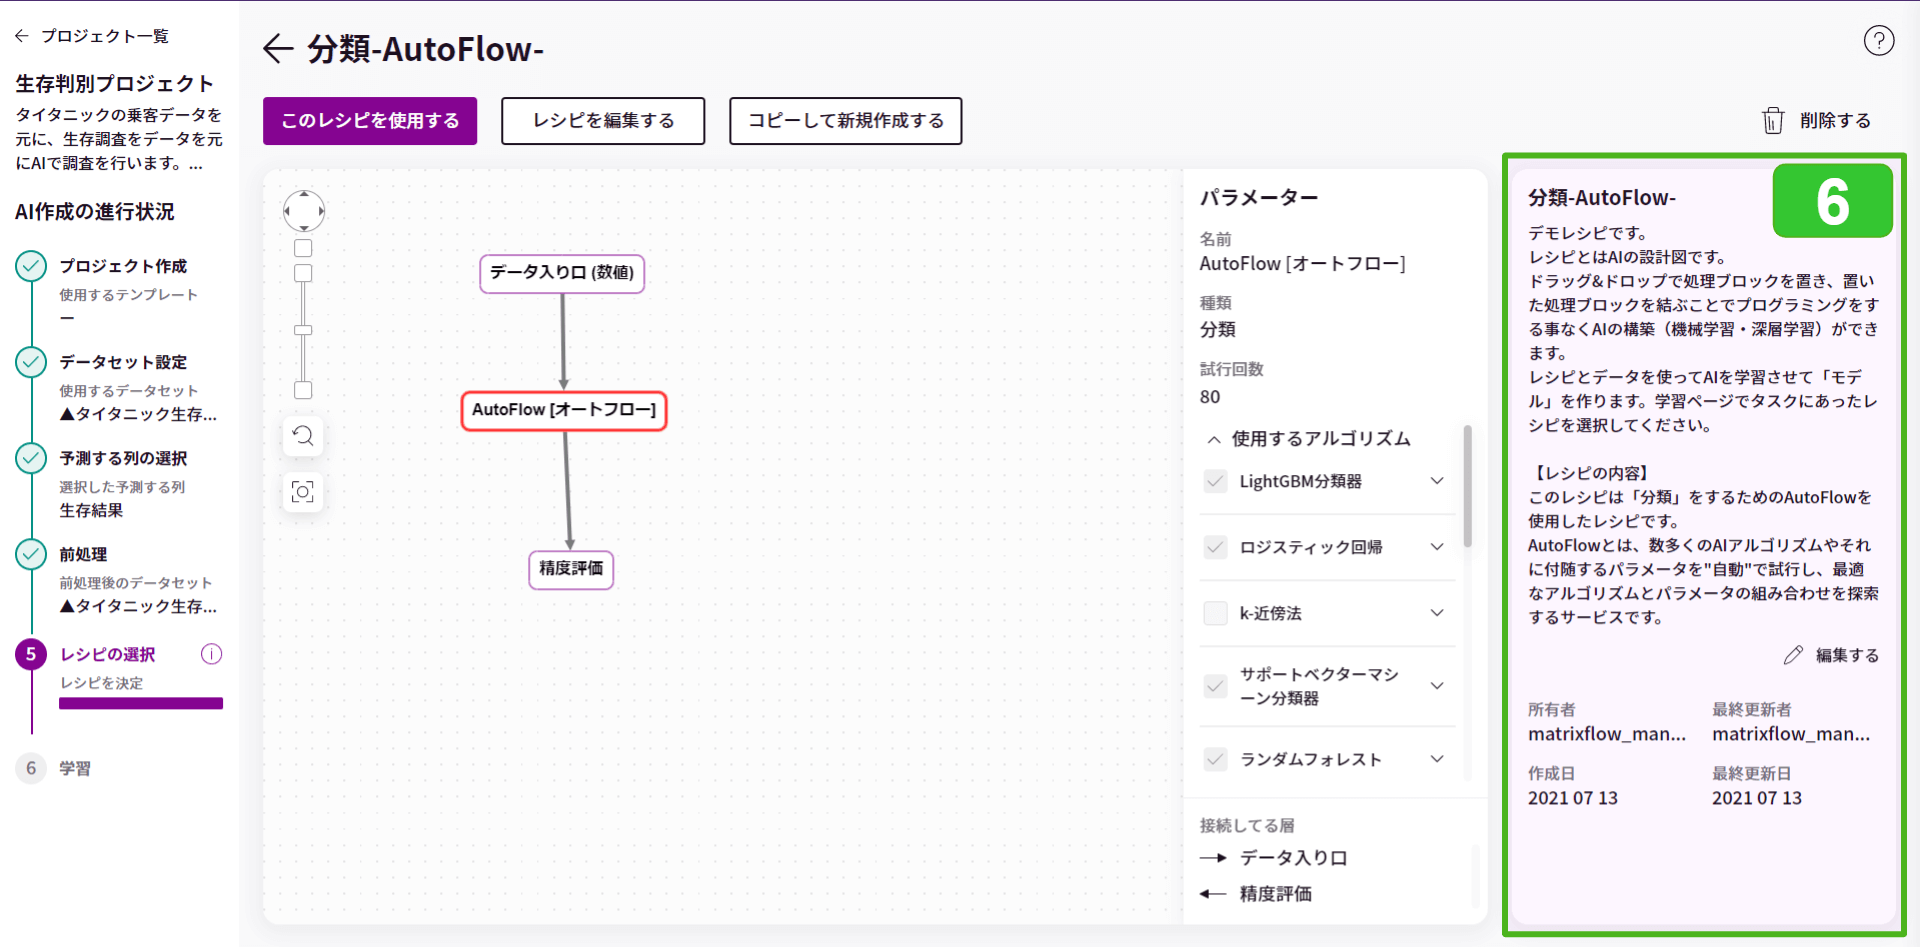Click 精度評価 in 接続してる層
The width and height of the screenshot is (1920, 947).
pyautogui.click(x=1276, y=894)
